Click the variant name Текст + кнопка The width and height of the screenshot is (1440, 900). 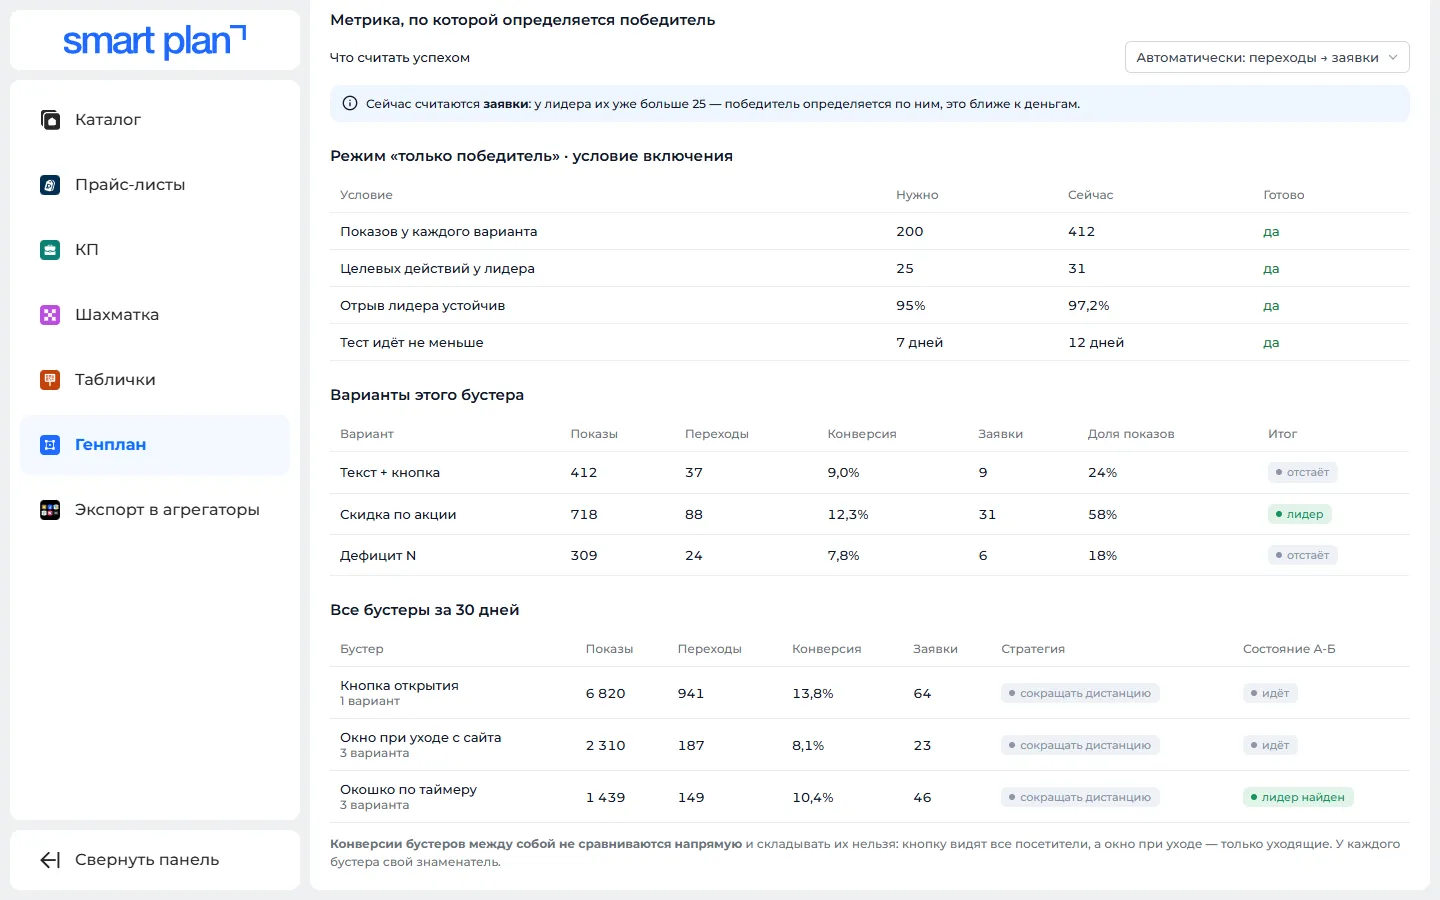390,473
